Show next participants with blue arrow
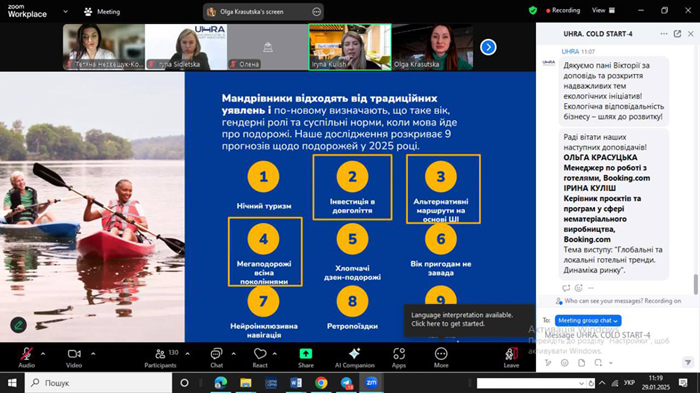Image resolution: width=700 pixels, height=393 pixels. pyautogui.click(x=488, y=47)
